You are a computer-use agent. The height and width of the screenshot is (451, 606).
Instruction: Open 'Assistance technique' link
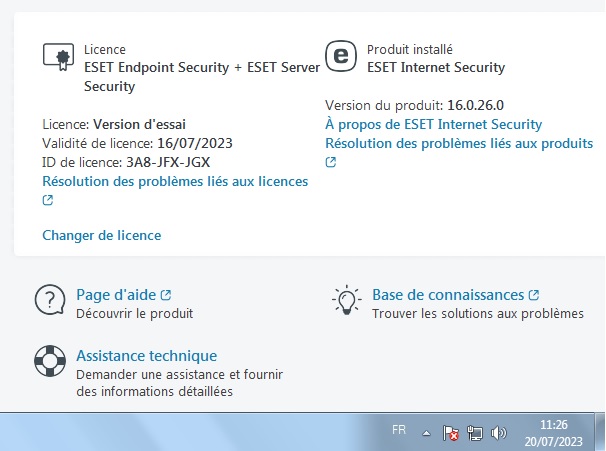[146, 356]
